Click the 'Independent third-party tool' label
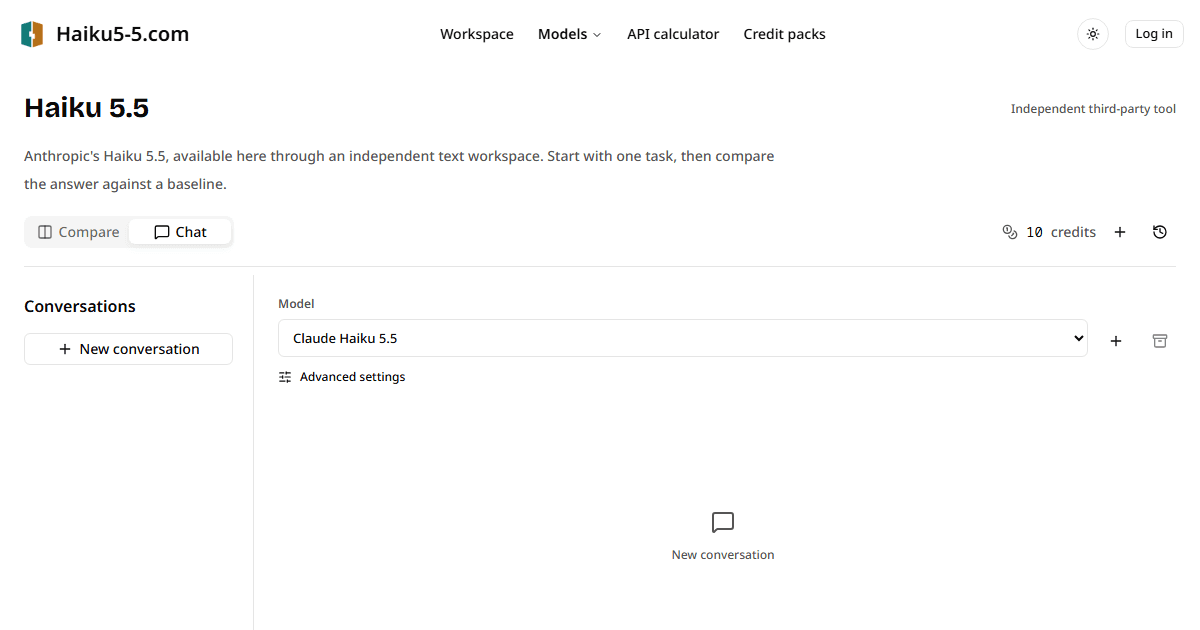 point(1093,109)
